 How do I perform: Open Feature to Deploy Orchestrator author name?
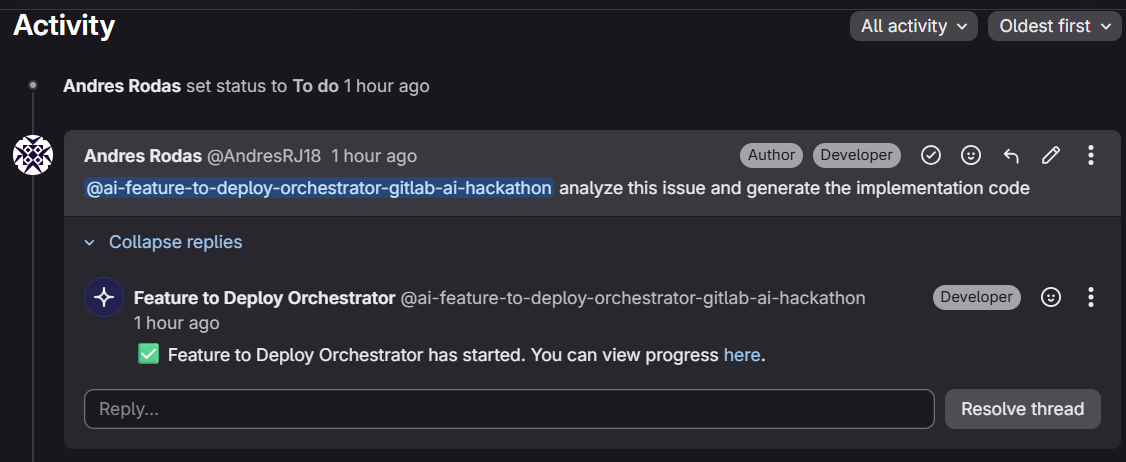[264, 298]
